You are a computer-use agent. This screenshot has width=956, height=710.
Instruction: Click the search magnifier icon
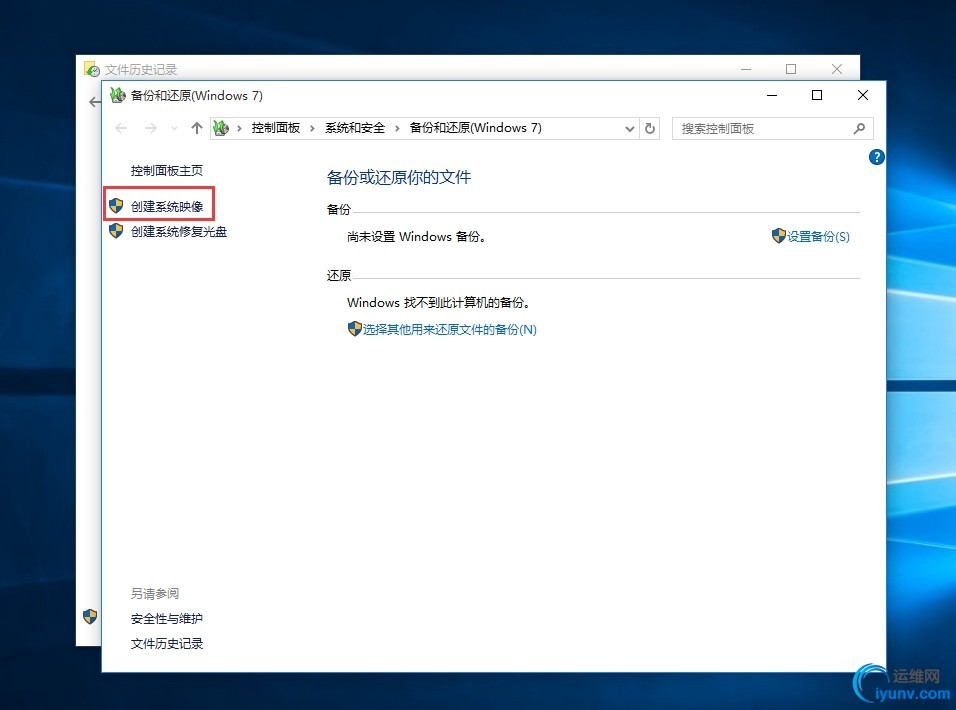click(859, 129)
